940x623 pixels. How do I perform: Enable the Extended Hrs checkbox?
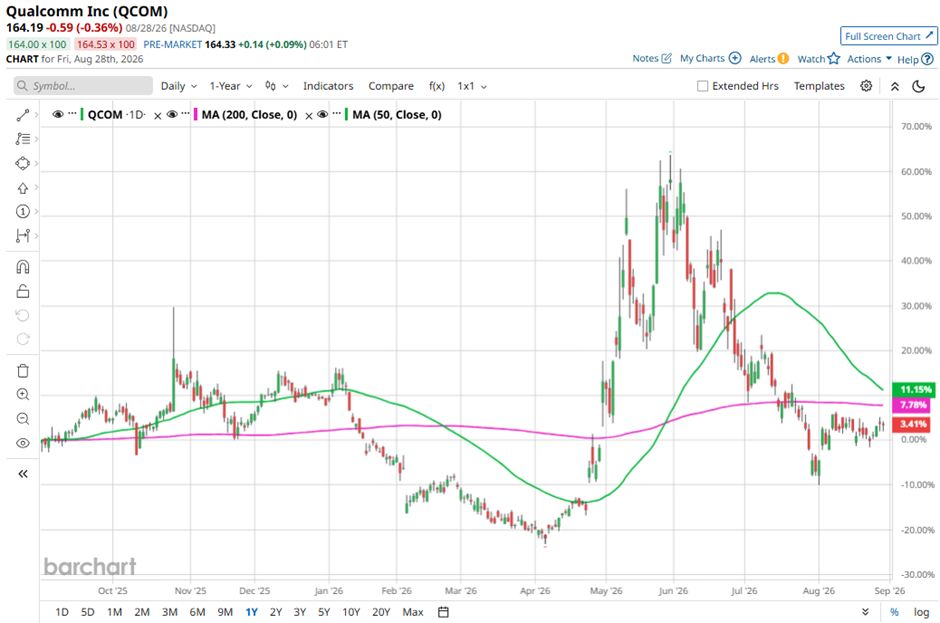click(x=703, y=86)
